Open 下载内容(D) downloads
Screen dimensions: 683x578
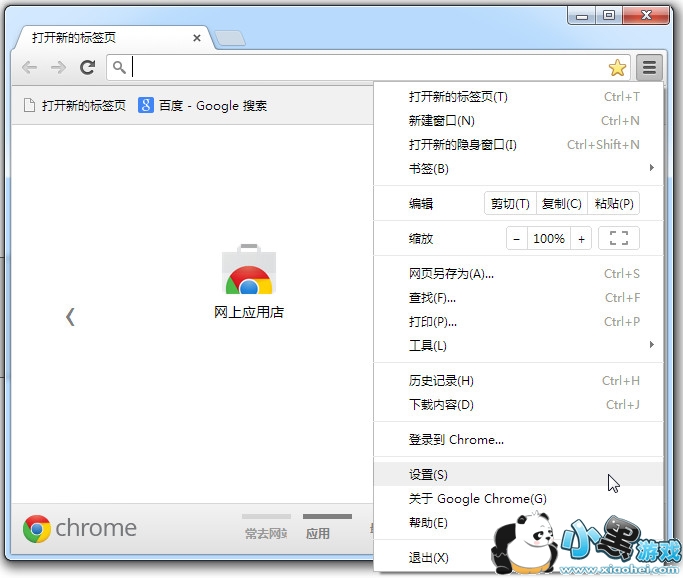coord(518,405)
